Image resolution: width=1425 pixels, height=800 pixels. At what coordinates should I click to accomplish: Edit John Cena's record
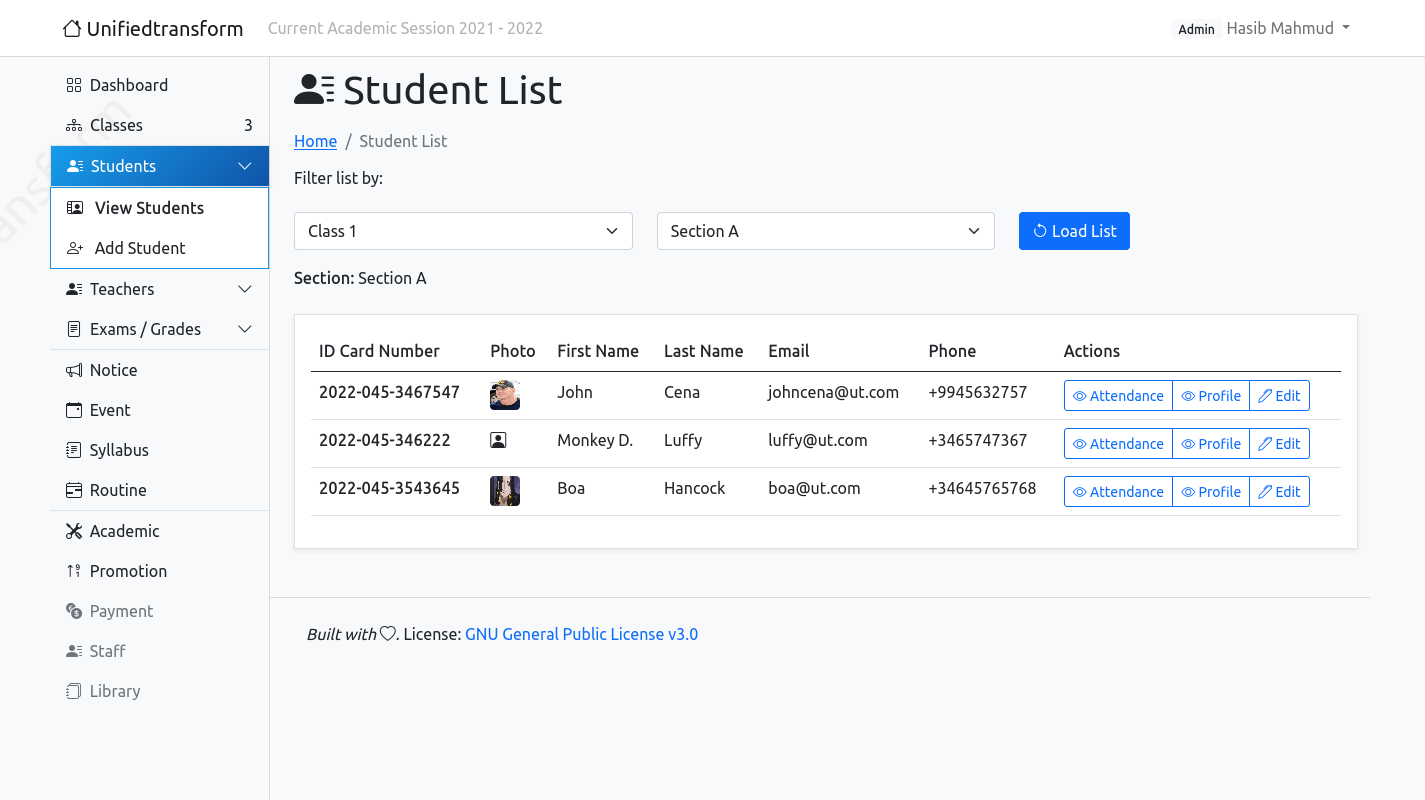(1279, 396)
